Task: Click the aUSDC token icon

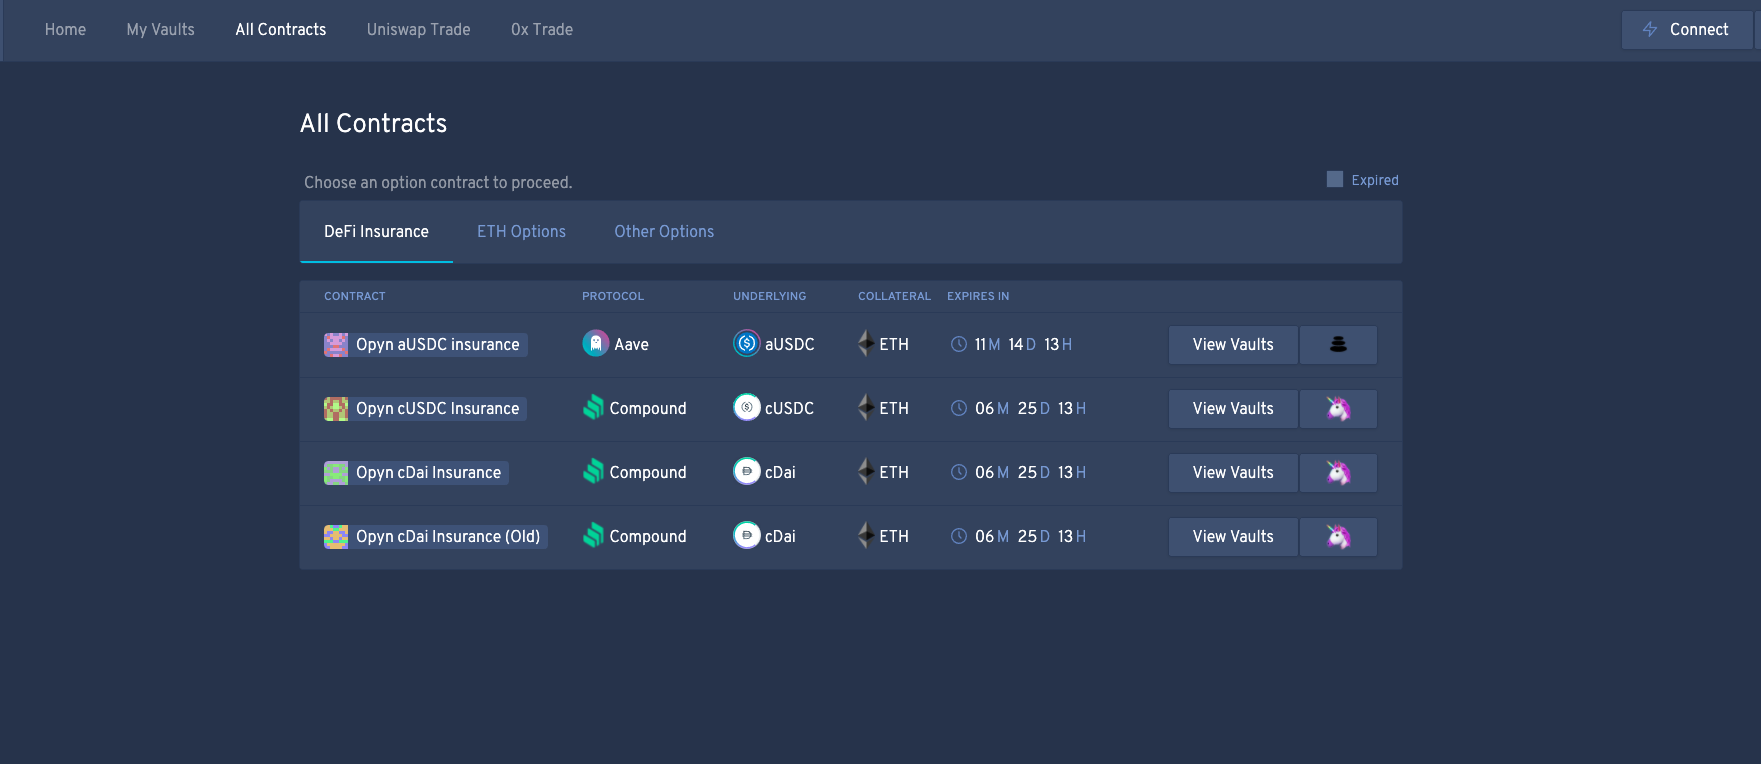Action: [x=746, y=344]
